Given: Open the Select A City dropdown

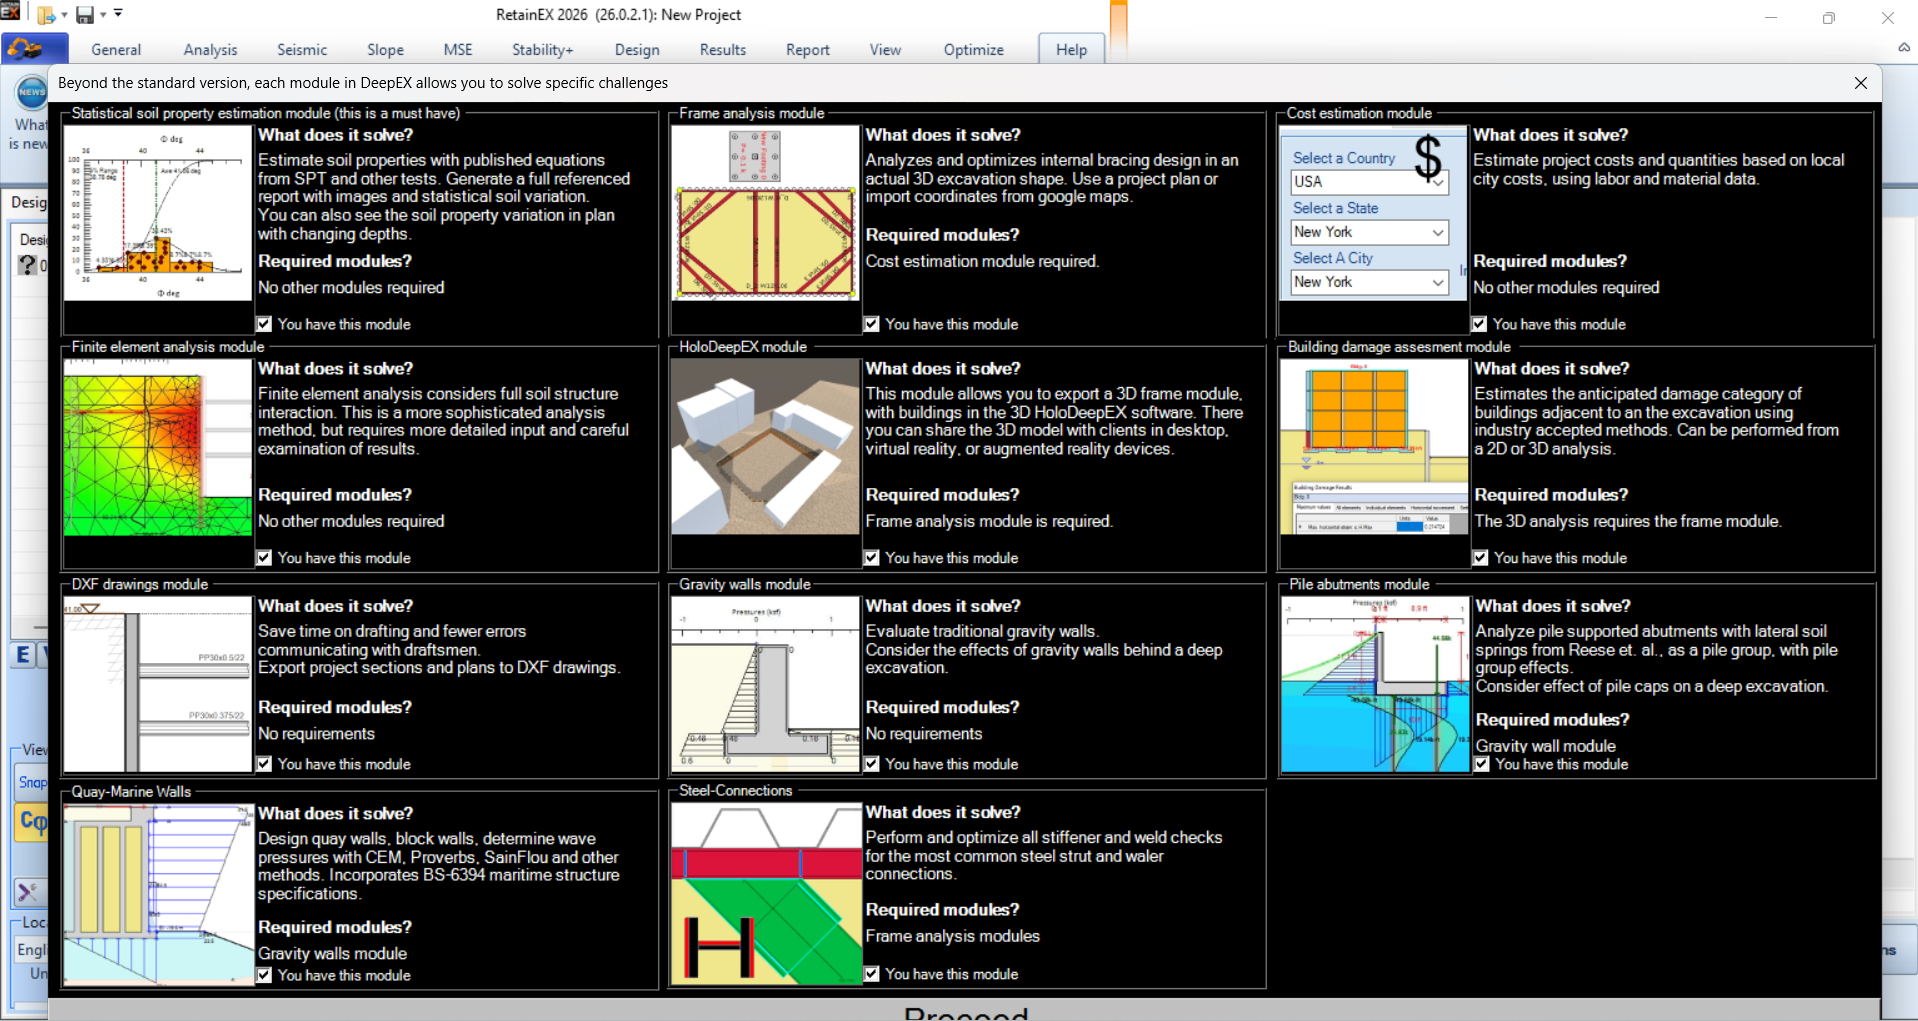Looking at the screenshot, I should [x=1370, y=282].
